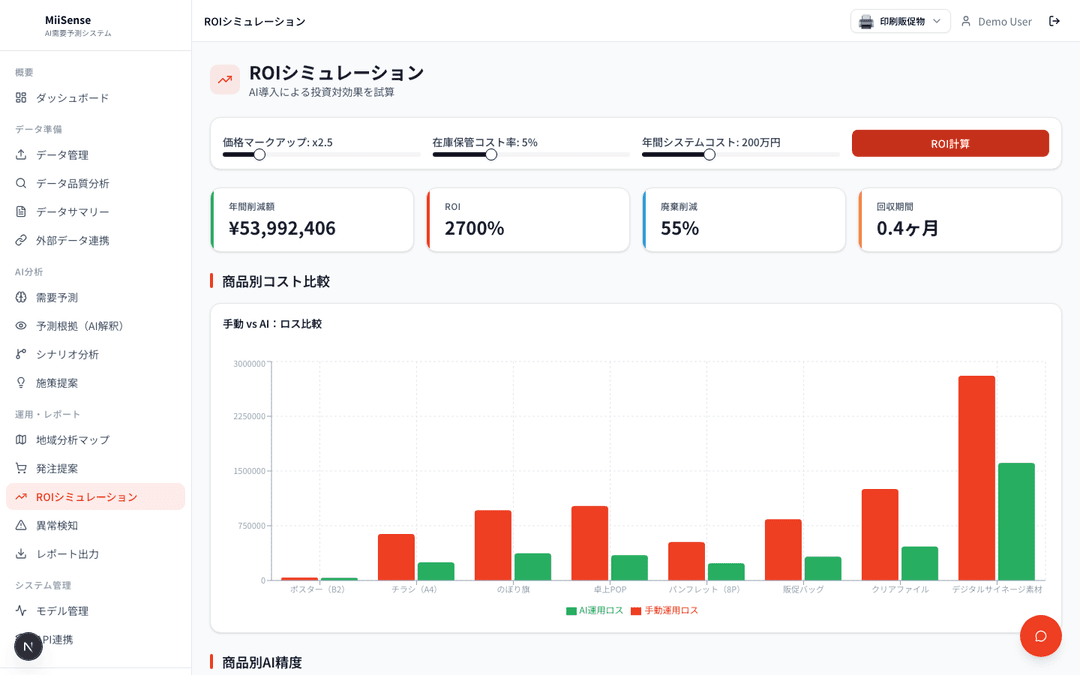The height and width of the screenshot is (675, 1080).
Task: Click the warning triangle icon beside 異常検知
Action: (21, 526)
